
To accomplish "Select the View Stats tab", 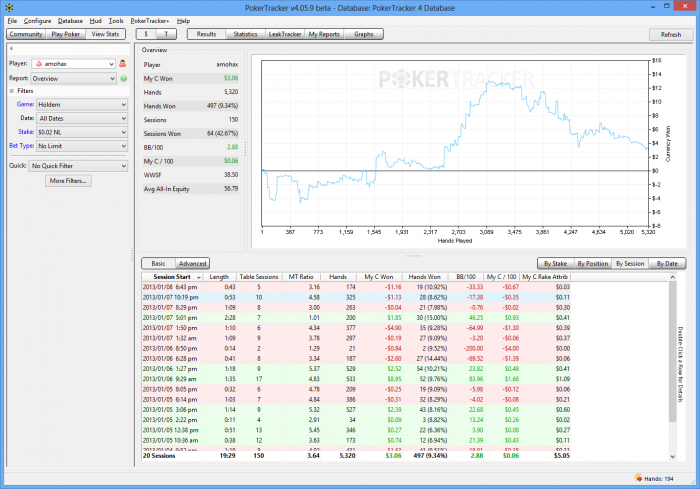I will [x=105, y=34].
